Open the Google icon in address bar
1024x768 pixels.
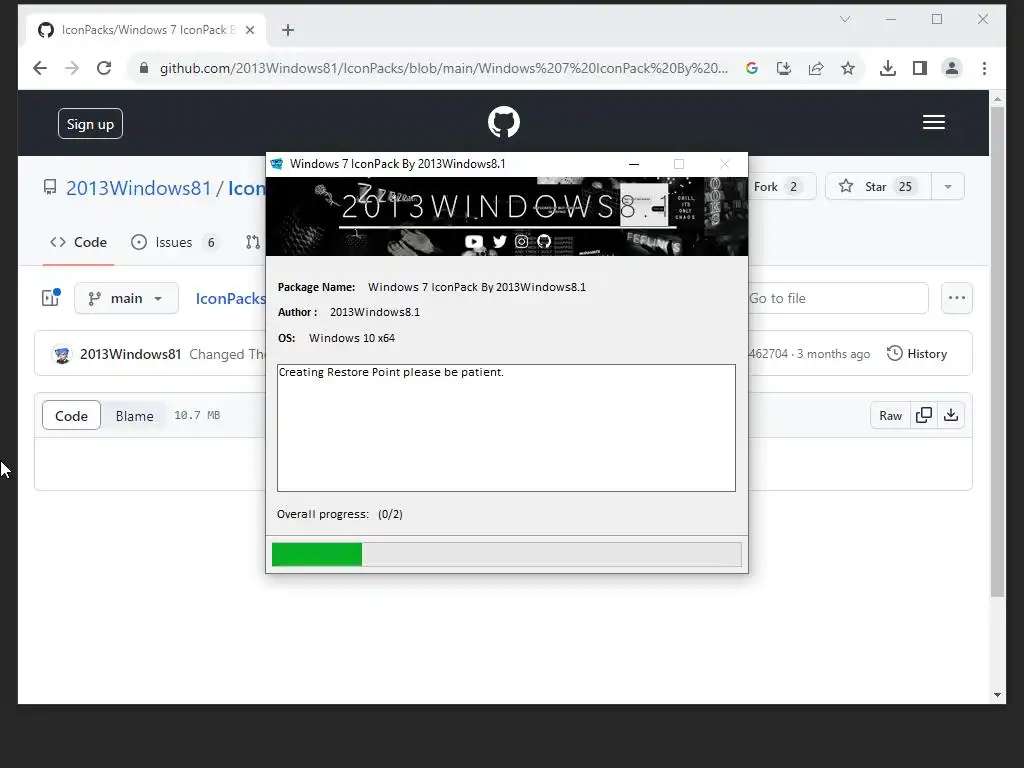[x=752, y=68]
